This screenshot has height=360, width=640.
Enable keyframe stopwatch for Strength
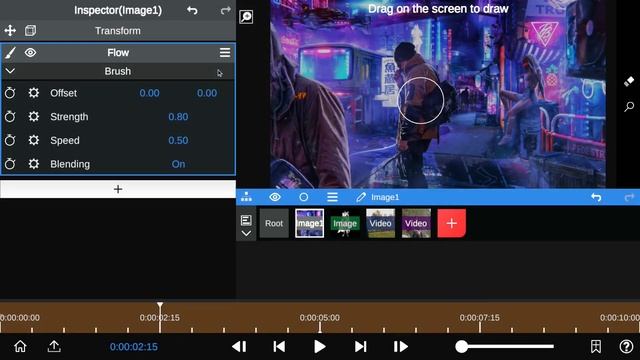coord(10,117)
